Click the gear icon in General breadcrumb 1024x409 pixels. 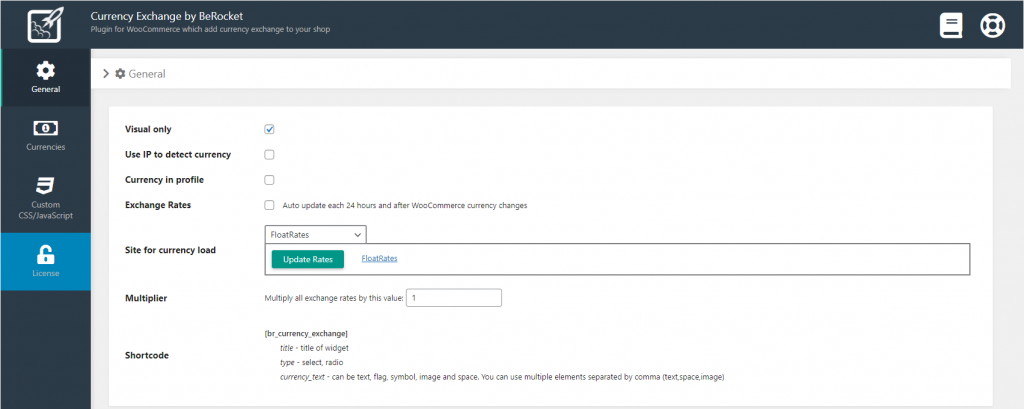coord(120,74)
